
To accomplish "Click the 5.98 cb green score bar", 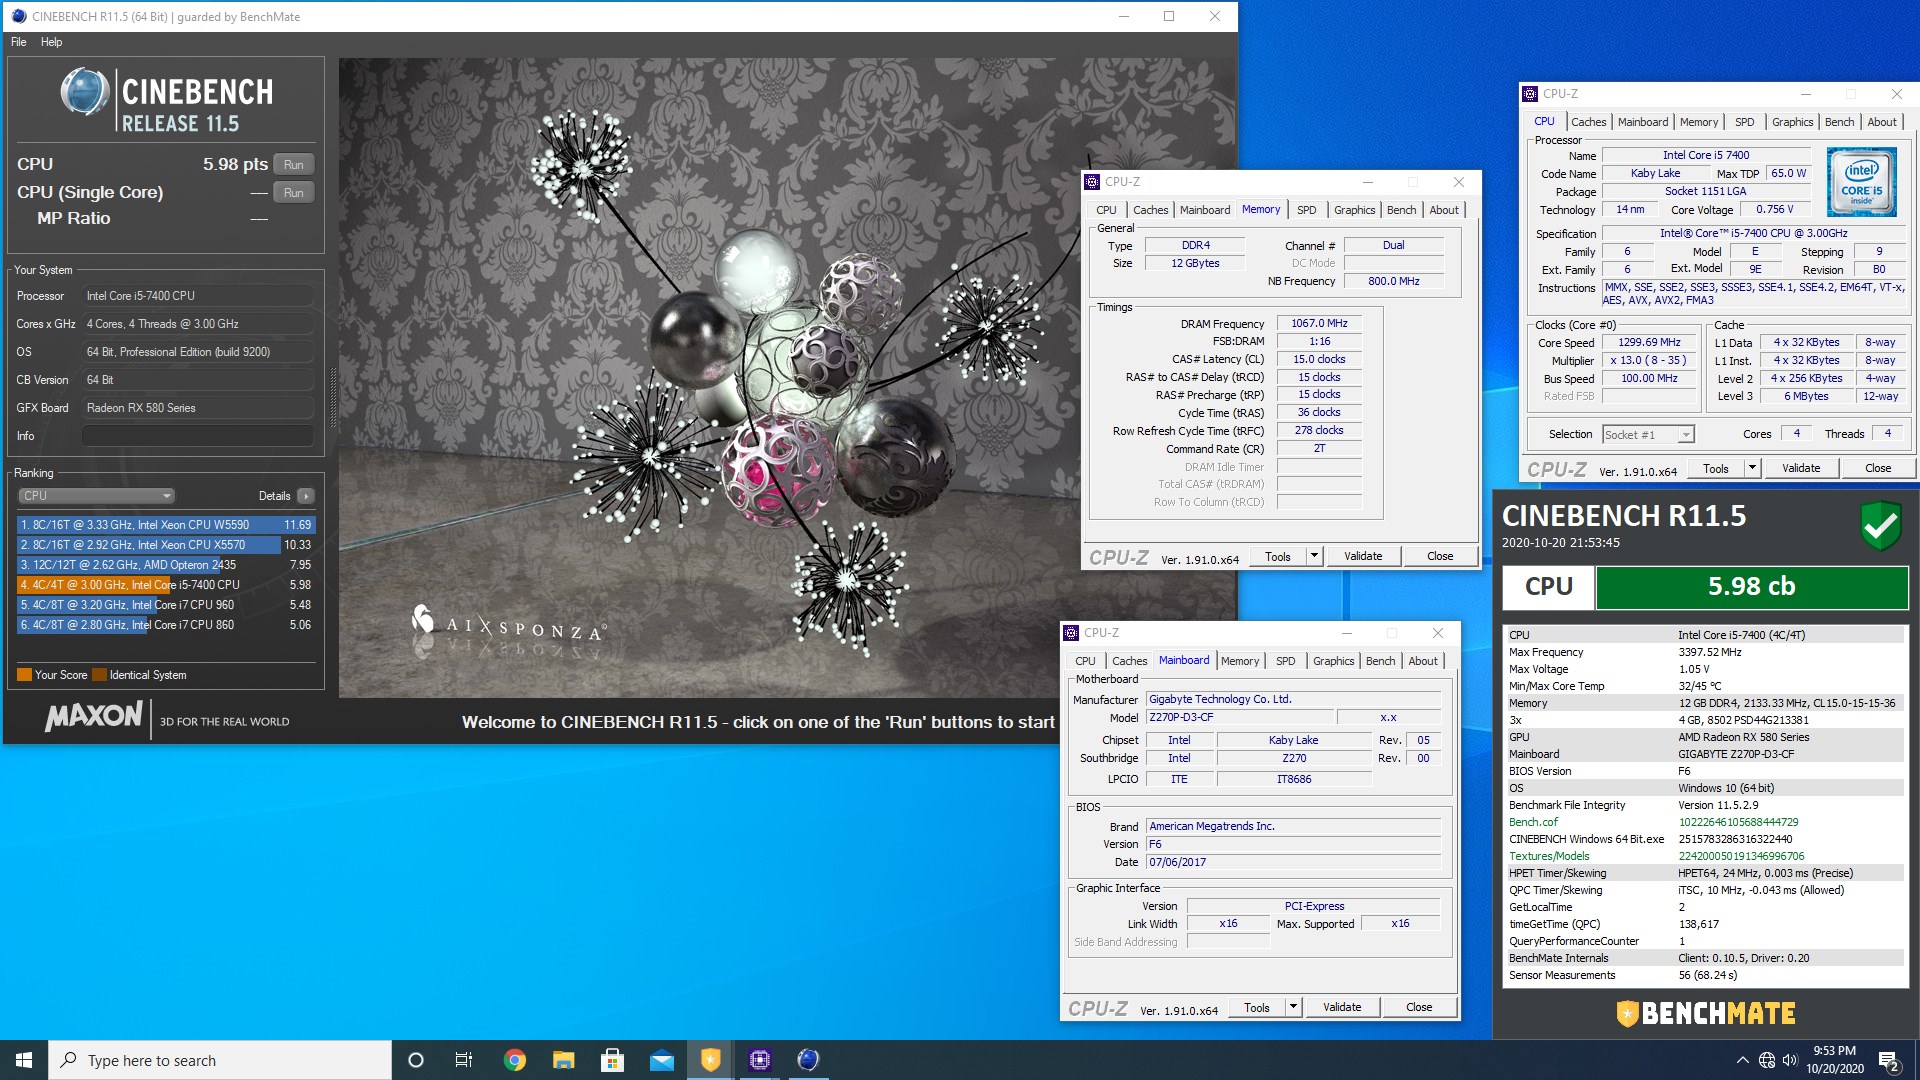I will (x=1752, y=587).
